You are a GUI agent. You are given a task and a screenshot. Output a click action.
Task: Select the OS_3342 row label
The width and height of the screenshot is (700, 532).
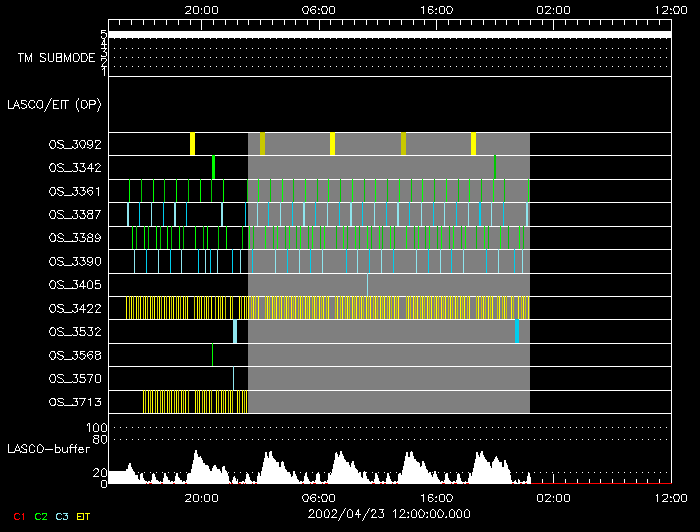point(75,168)
